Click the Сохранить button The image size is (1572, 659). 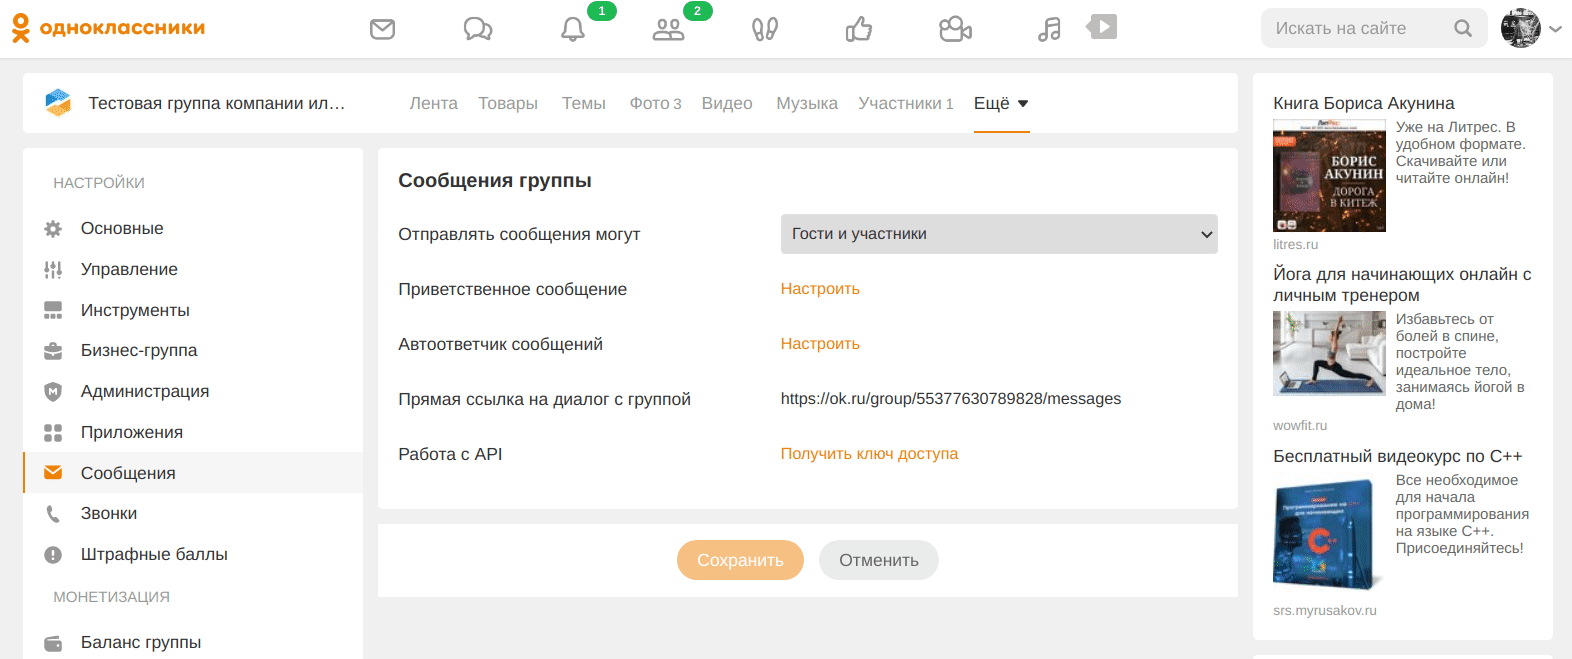coord(740,560)
